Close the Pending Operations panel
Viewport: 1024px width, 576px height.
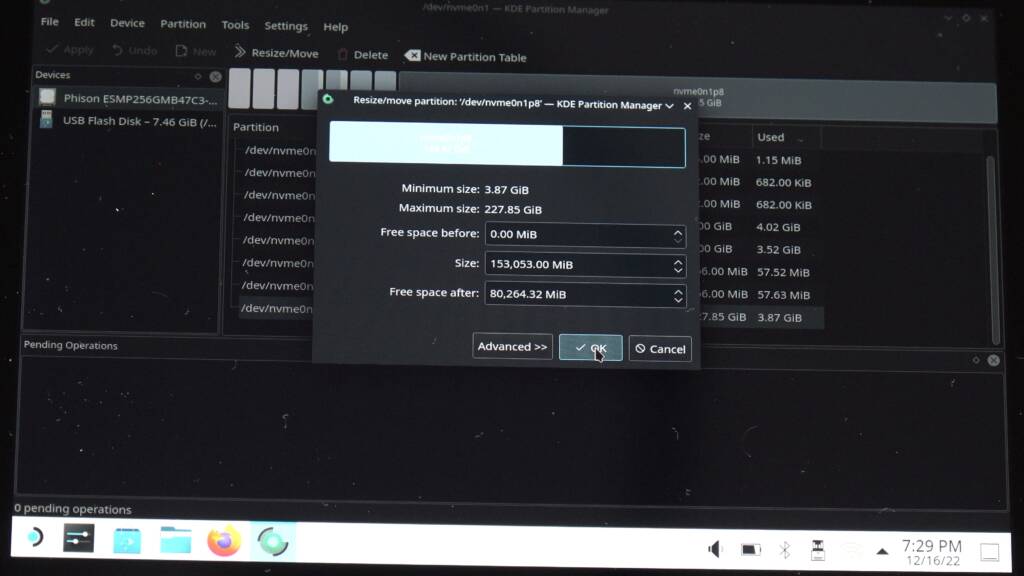[x=993, y=360]
